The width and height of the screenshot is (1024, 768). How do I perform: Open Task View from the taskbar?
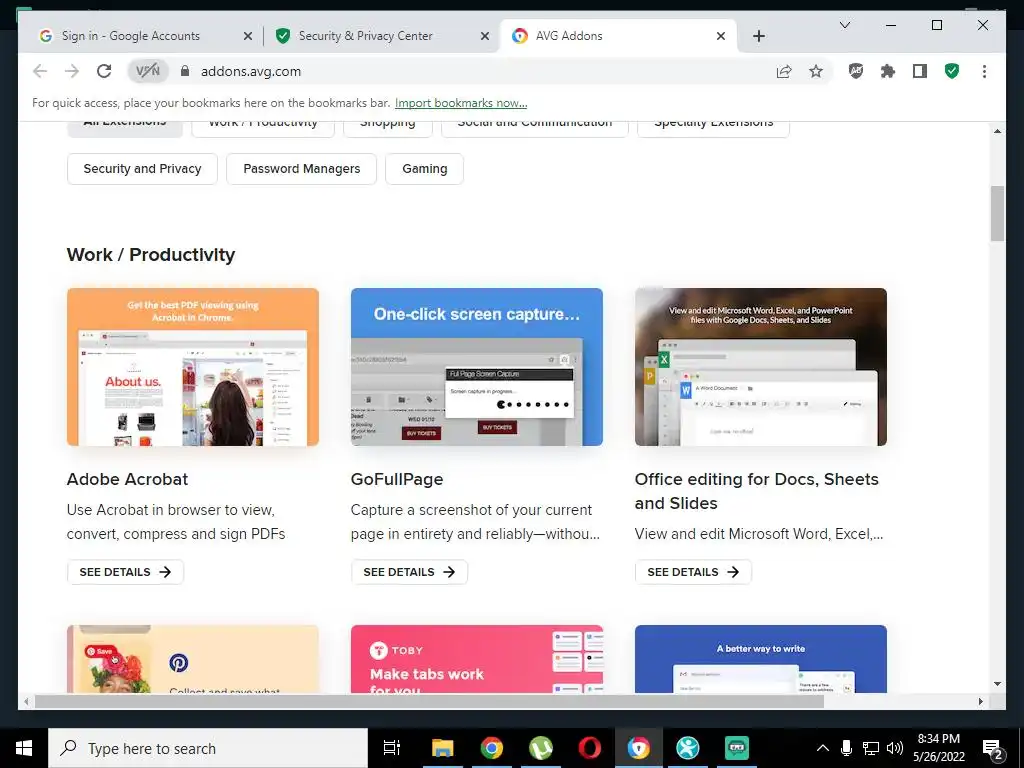tap(392, 748)
